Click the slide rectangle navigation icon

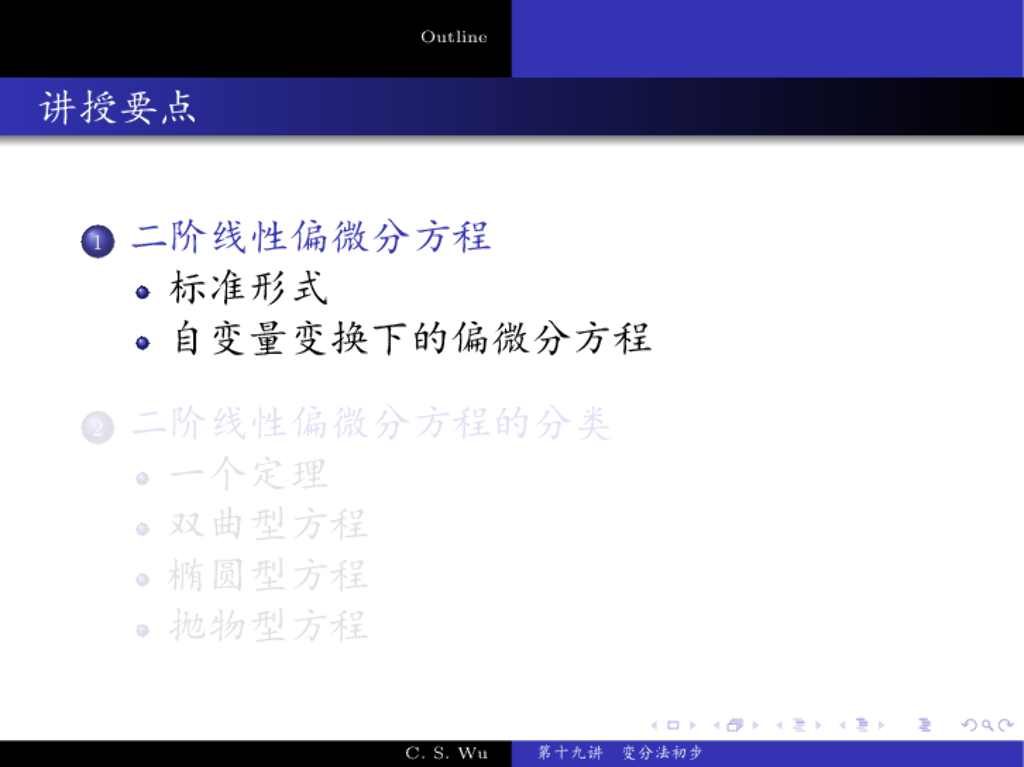coord(673,725)
